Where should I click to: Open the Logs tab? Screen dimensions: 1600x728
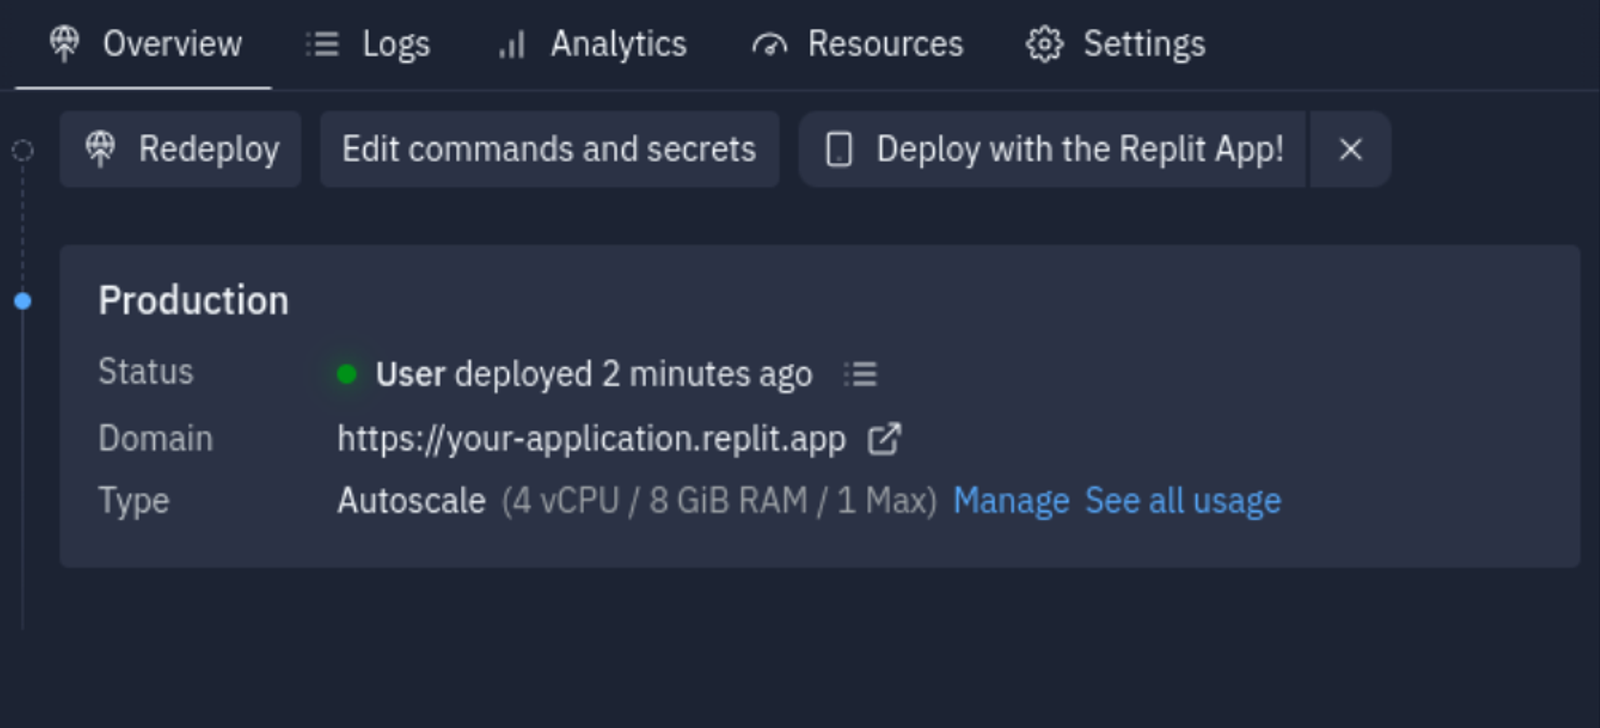(x=367, y=44)
